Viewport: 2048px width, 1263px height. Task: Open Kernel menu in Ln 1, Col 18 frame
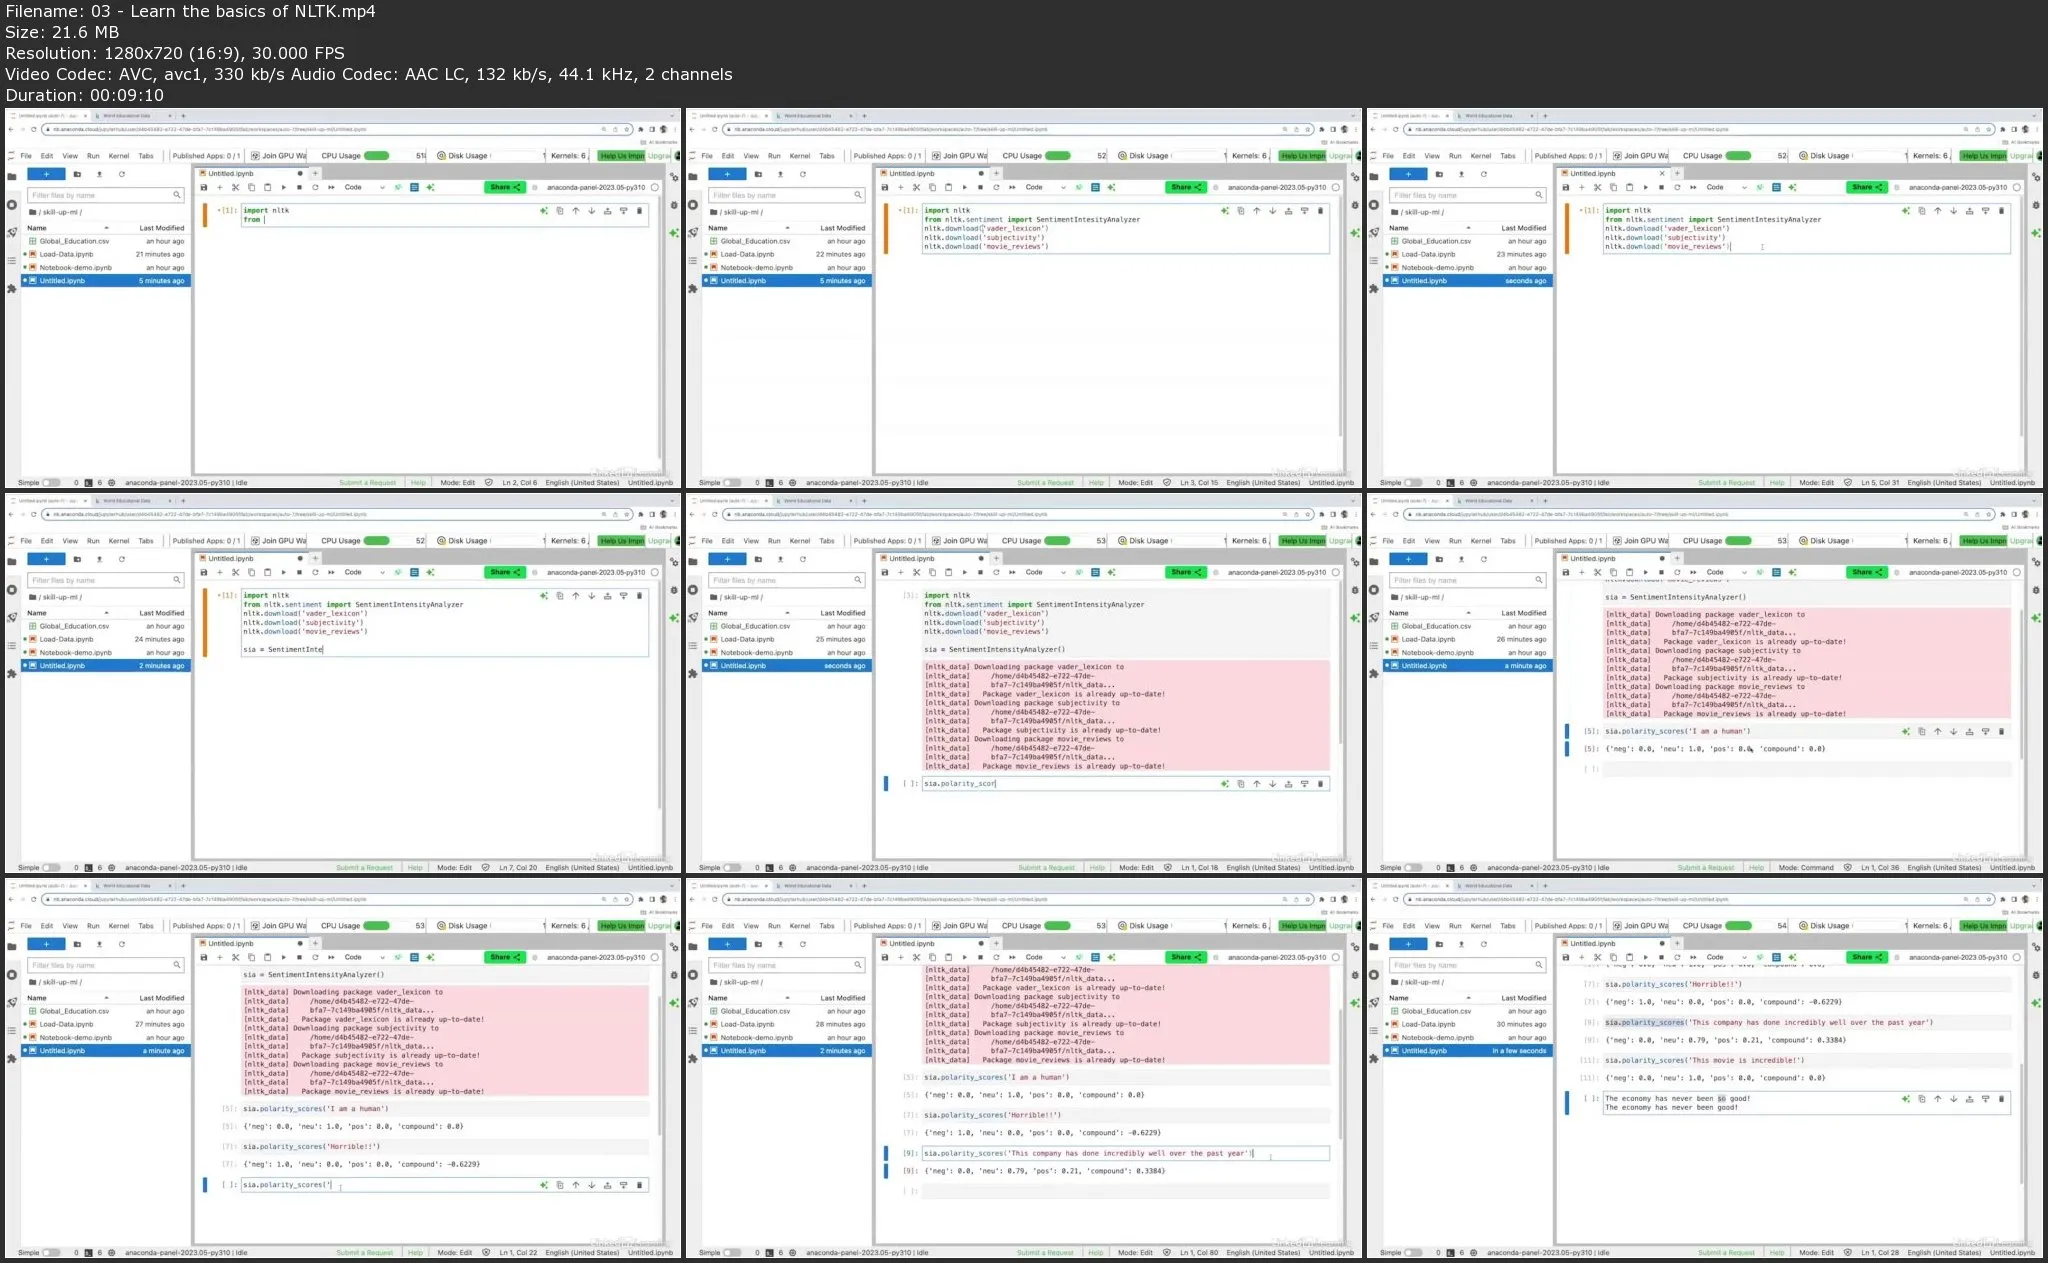(x=800, y=541)
